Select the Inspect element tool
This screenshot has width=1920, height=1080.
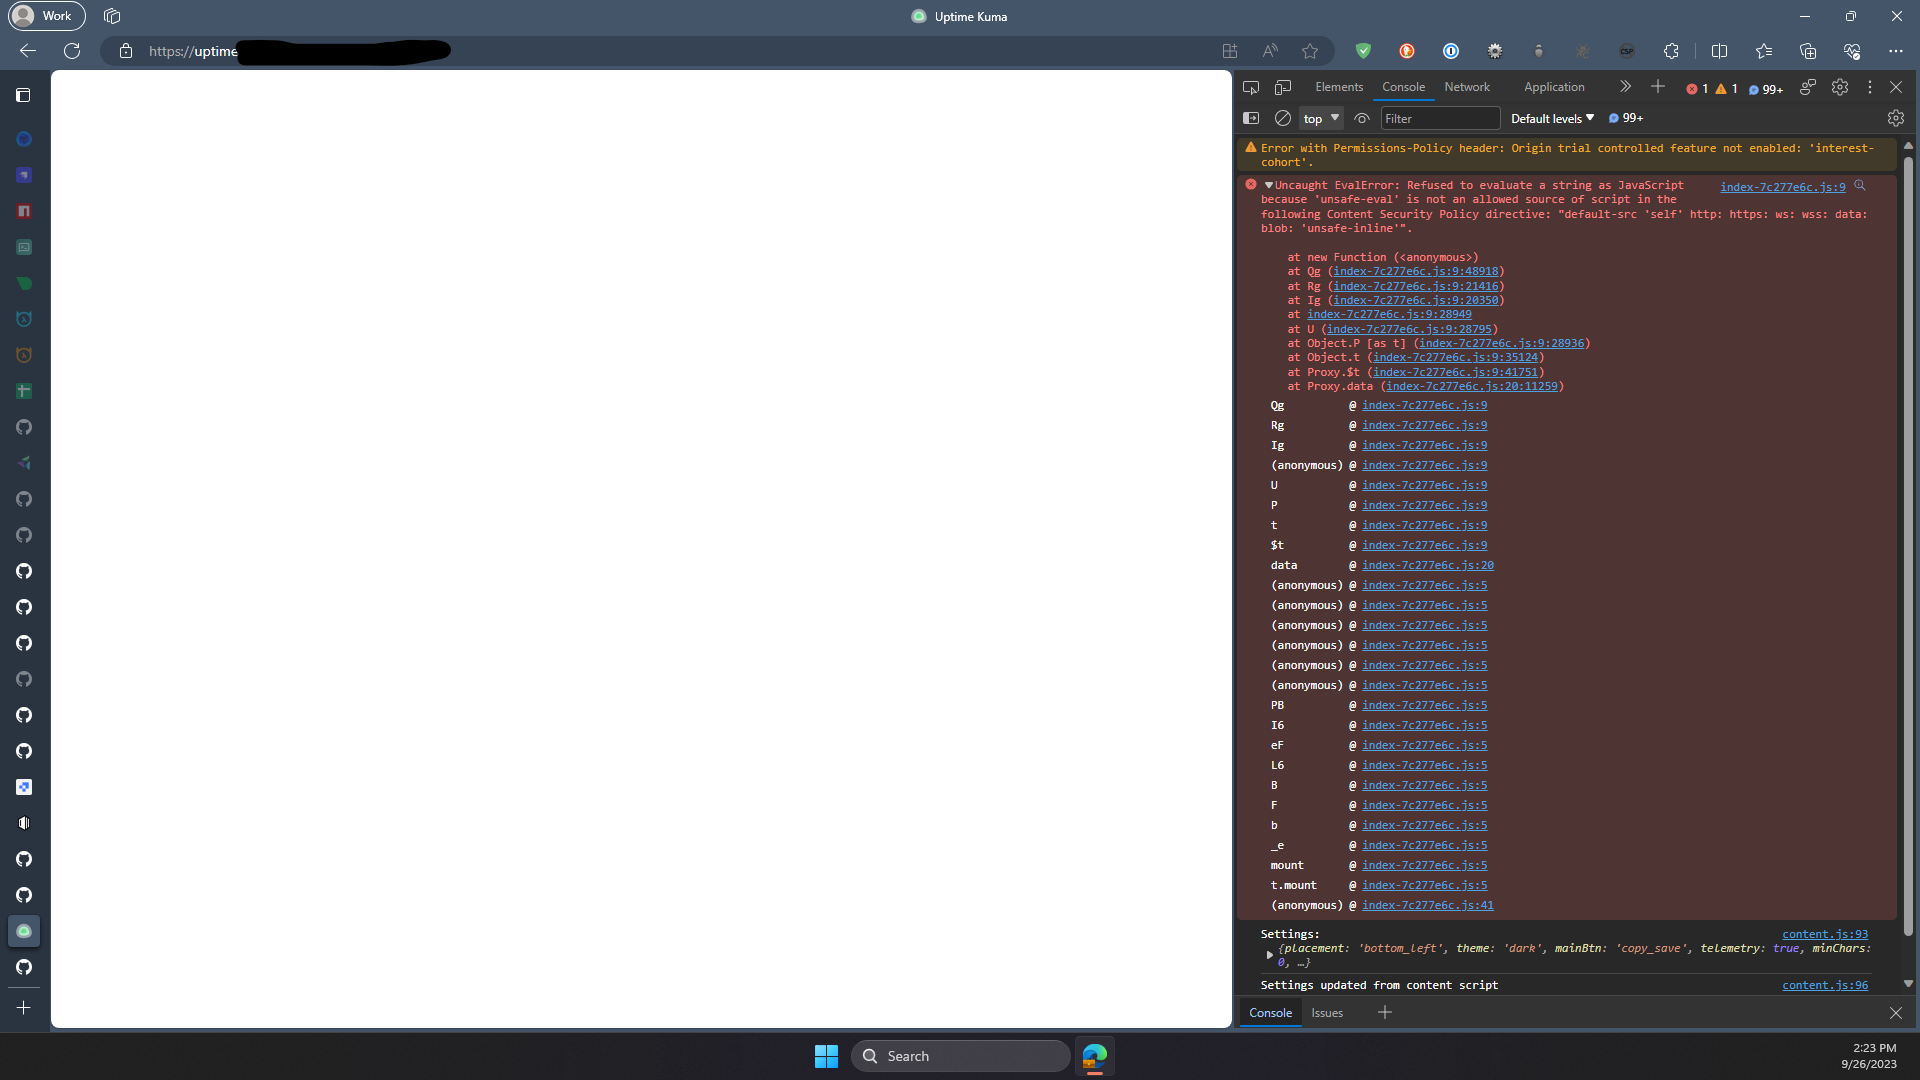[1251, 87]
